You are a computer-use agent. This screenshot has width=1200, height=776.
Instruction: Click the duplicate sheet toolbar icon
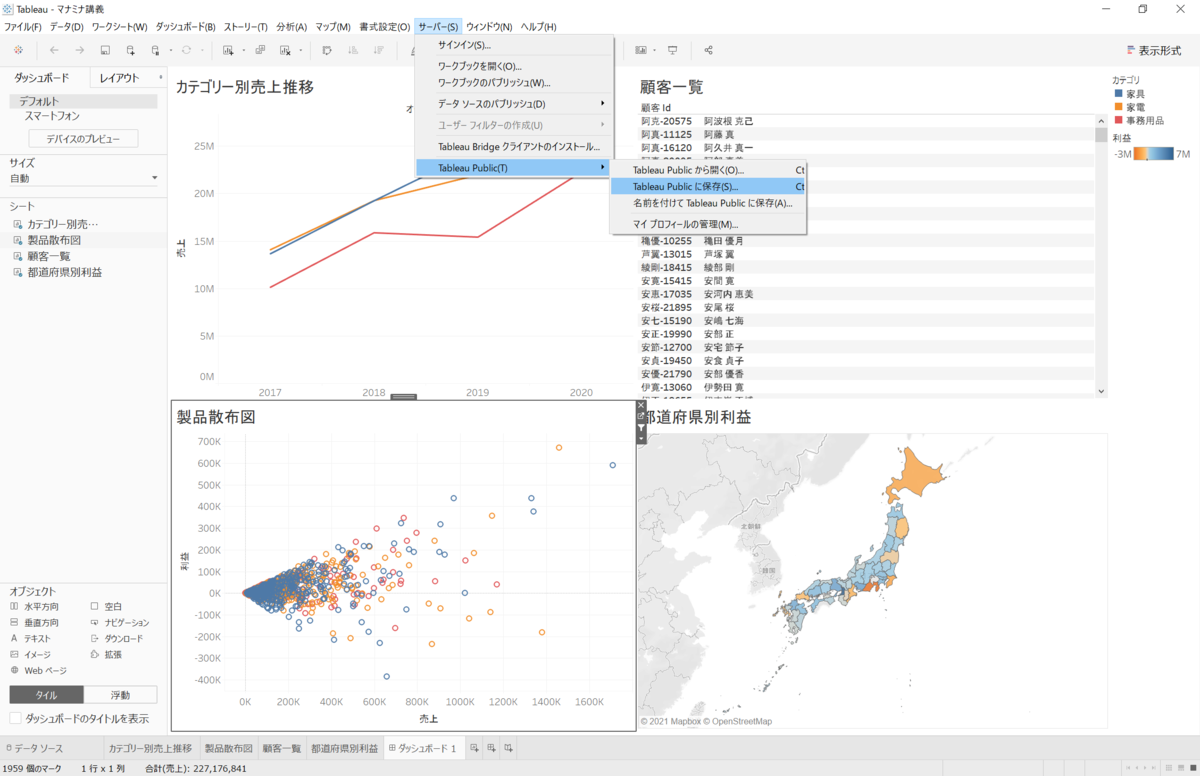tap(260, 50)
